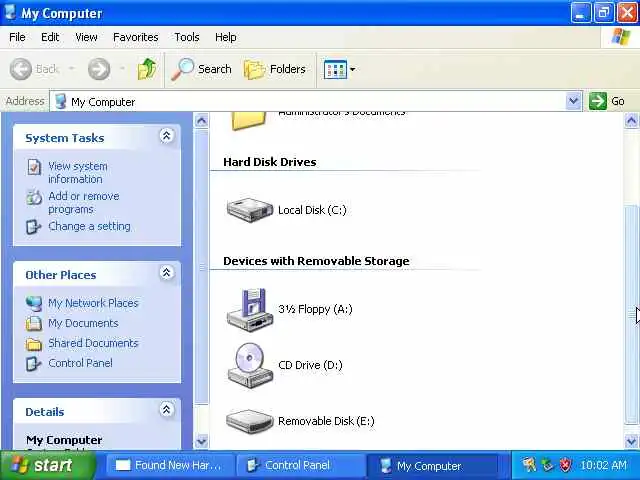Screen dimensions: 640x480
Task: Collapse the System Tasks panel
Action: [166, 136]
